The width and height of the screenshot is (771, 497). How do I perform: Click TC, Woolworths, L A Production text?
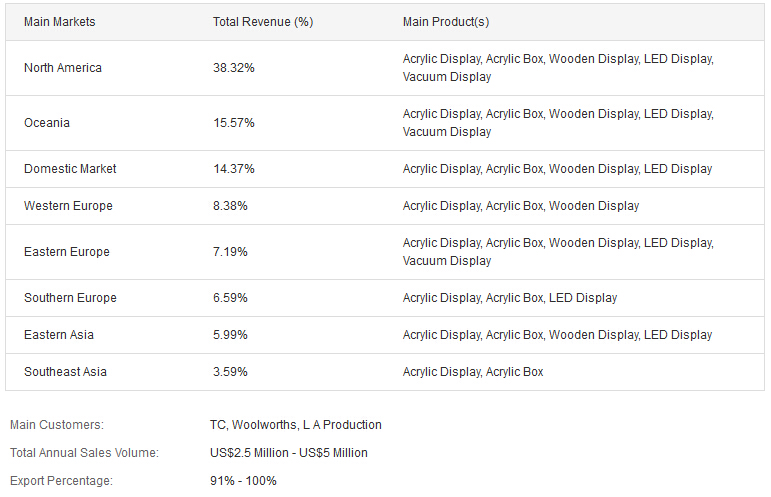[296, 425]
